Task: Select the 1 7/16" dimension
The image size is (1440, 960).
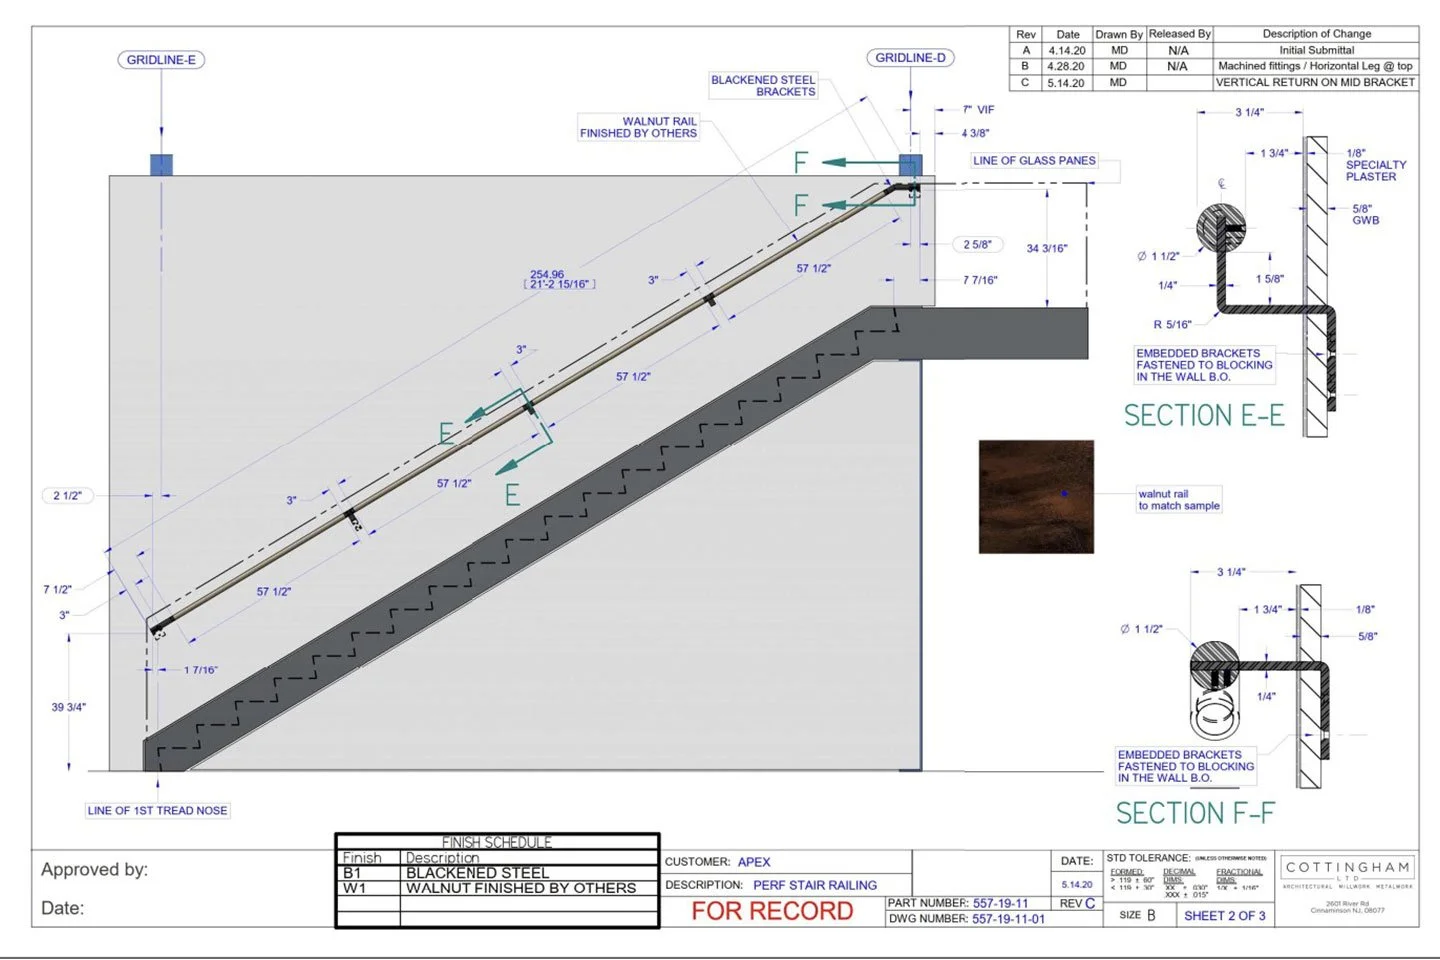Action: coord(201,670)
